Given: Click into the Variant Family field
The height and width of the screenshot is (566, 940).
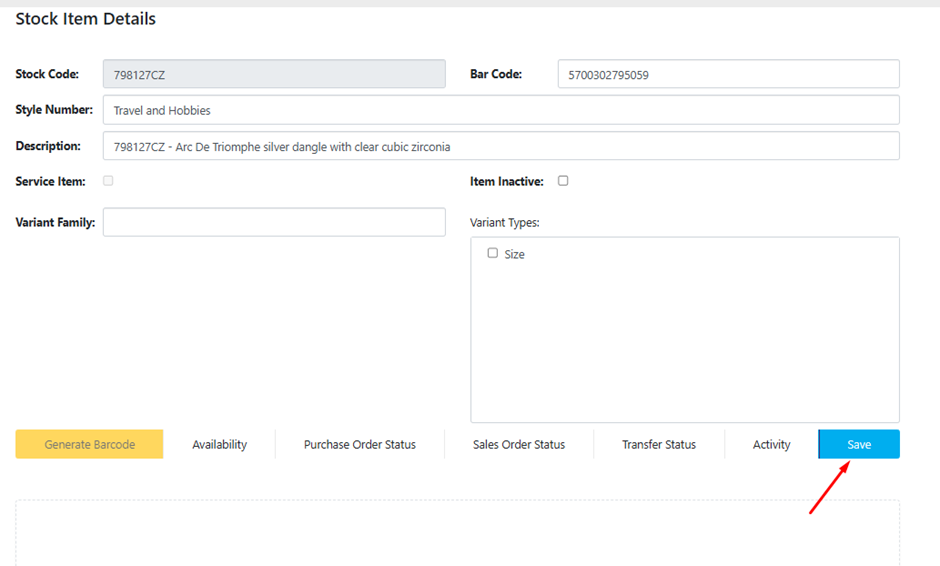Looking at the screenshot, I should pos(273,222).
